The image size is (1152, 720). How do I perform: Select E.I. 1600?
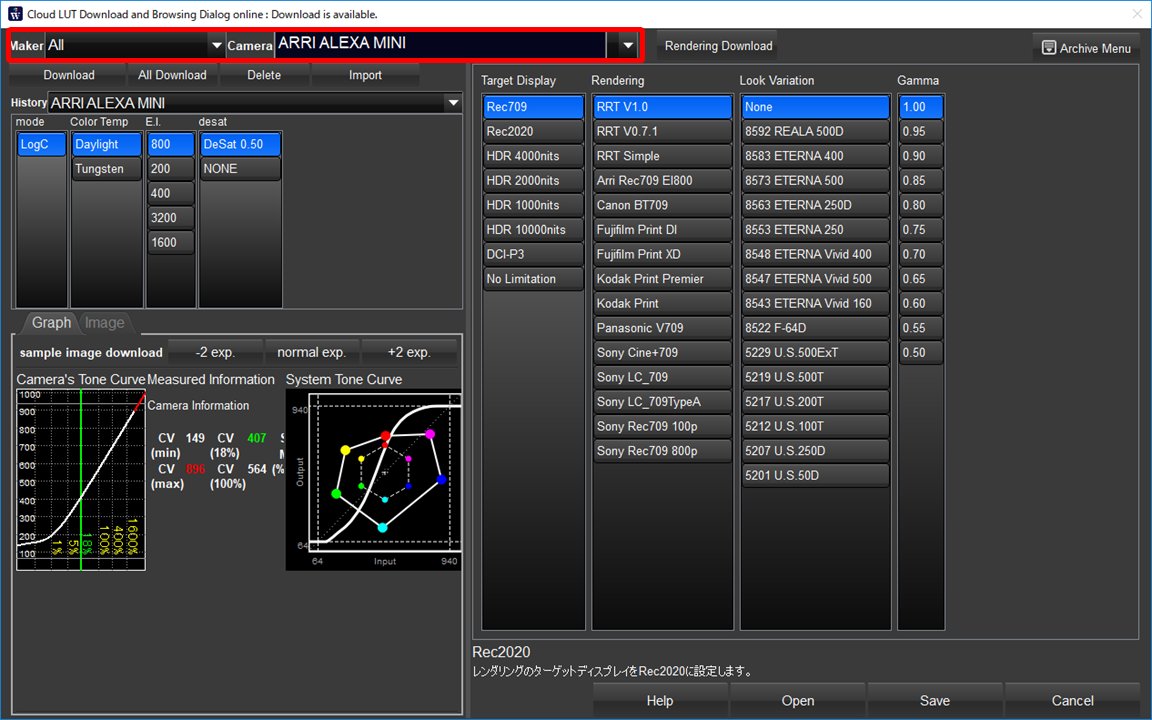tap(170, 242)
